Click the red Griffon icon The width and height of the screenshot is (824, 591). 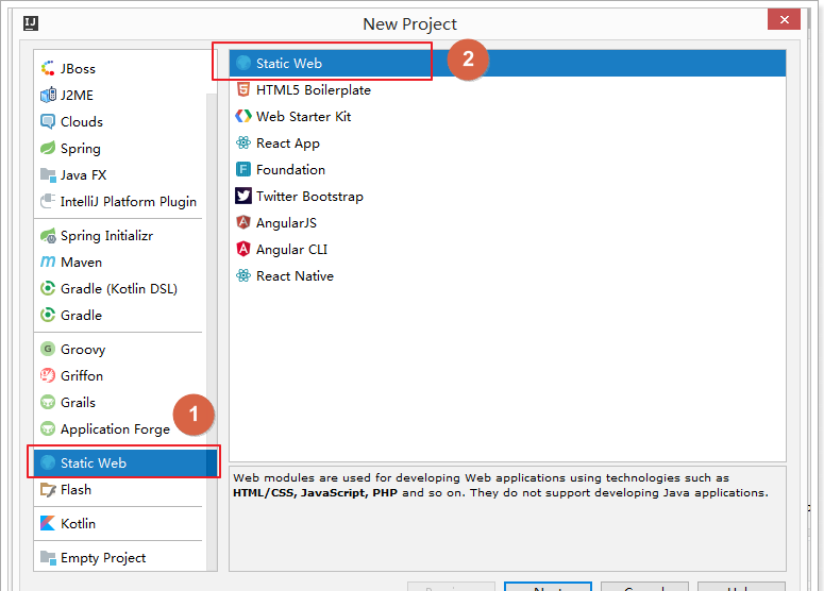pyautogui.click(x=48, y=376)
